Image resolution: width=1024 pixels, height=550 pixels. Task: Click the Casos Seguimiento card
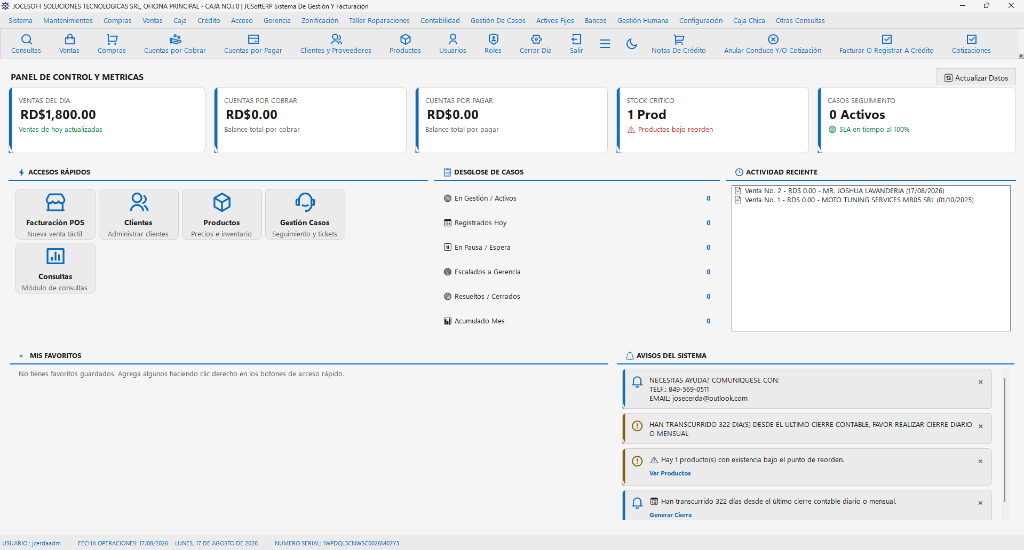(917, 120)
